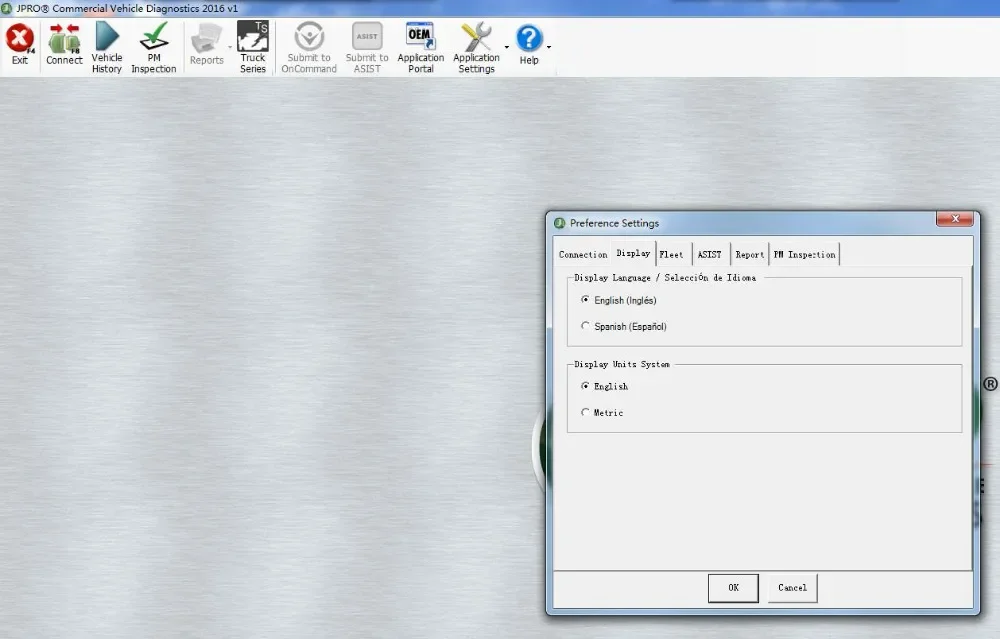Open Application Settings wrench icon

tap(476, 36)
